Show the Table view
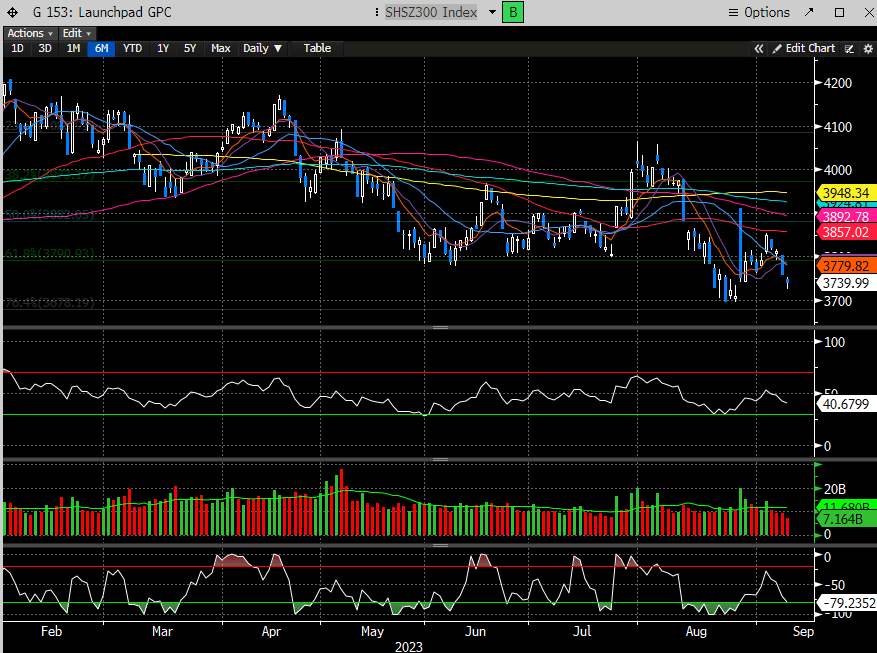 pyautogui.click(x=317, y=49)
